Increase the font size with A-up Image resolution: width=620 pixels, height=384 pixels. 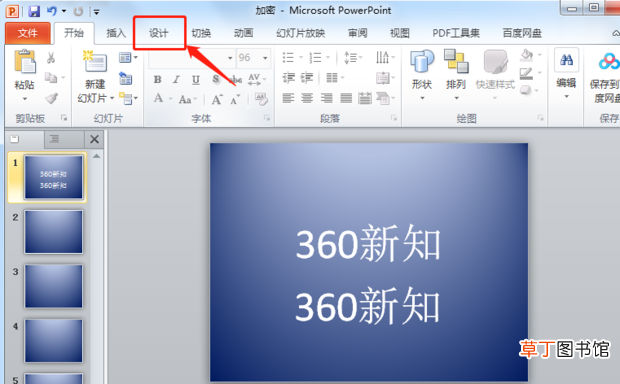217,99
